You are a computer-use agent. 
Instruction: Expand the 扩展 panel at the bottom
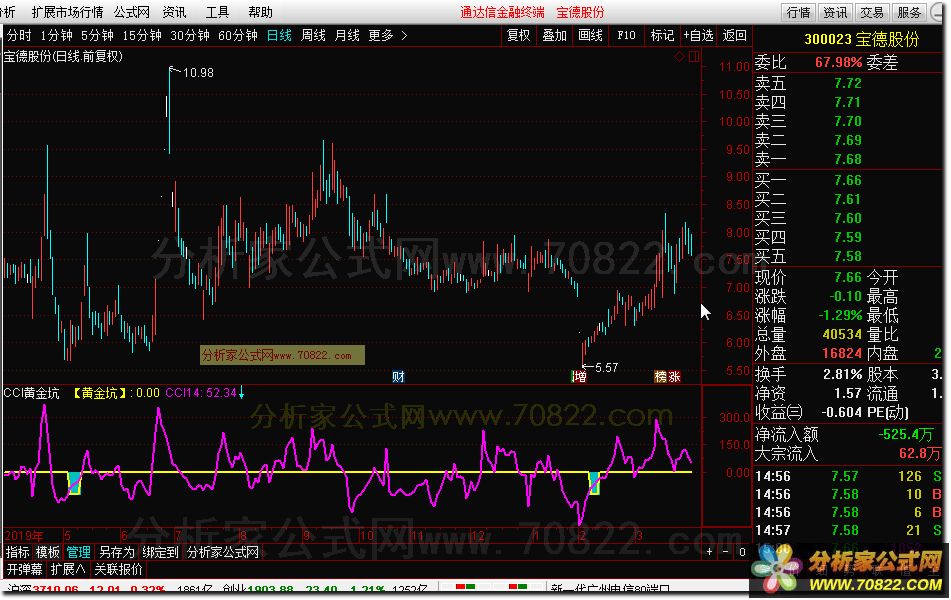pos(68,569)
